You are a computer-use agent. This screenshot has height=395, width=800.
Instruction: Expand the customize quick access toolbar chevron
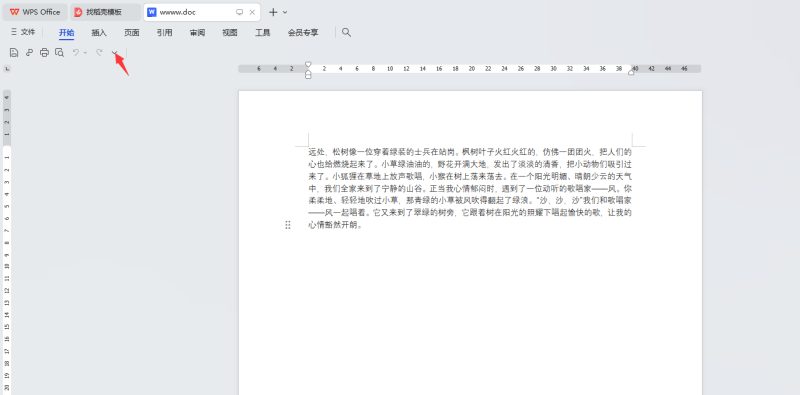[115, 53]
